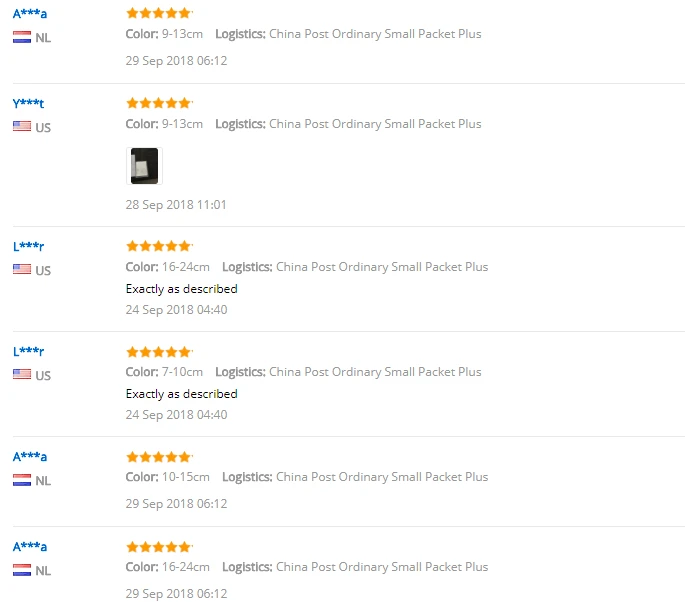Click US flag beside L***r's 16-24cm review

point(22,270)
